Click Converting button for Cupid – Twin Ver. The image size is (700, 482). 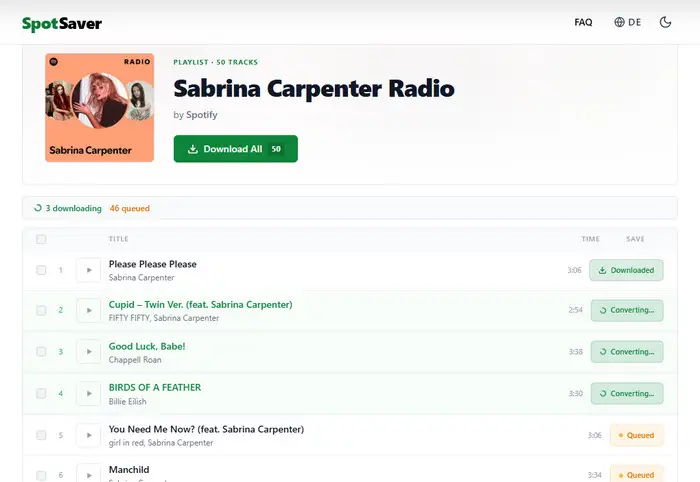pos(627,310)
